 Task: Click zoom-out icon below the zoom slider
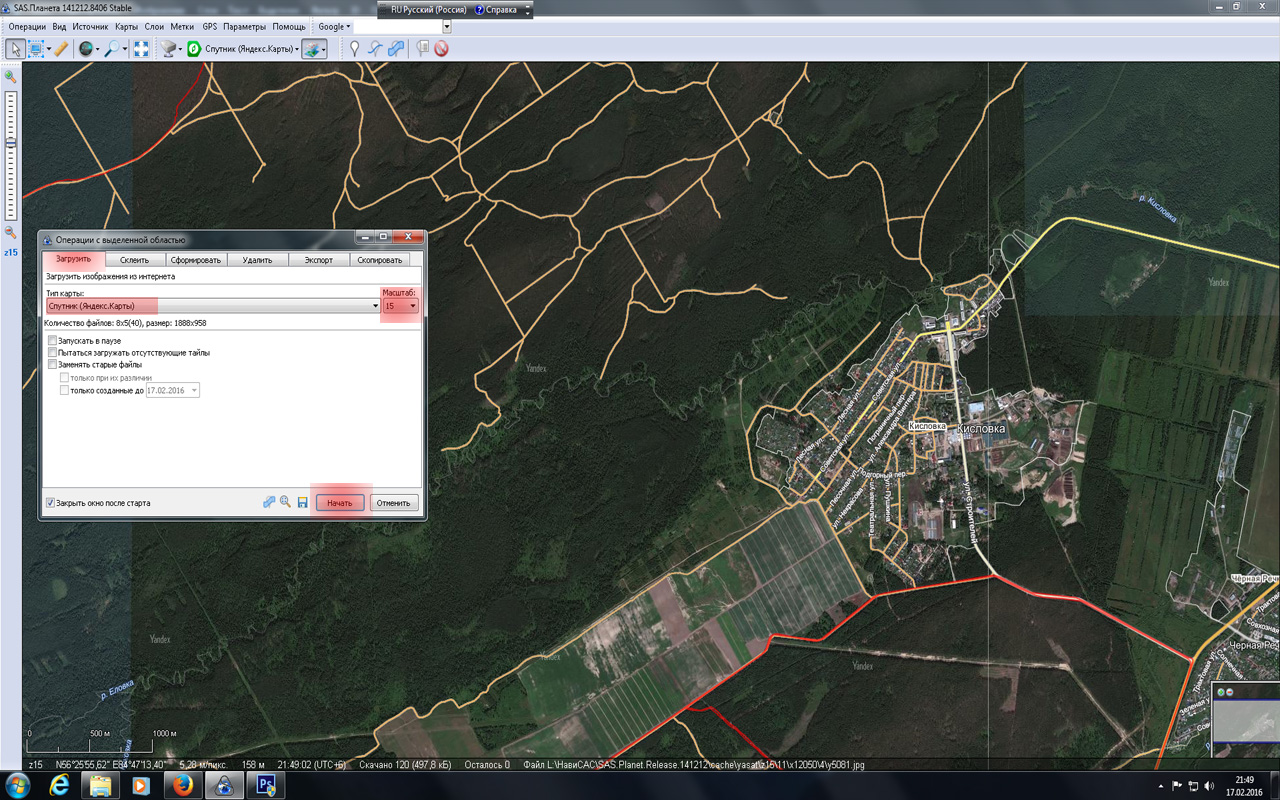point(11,232)
